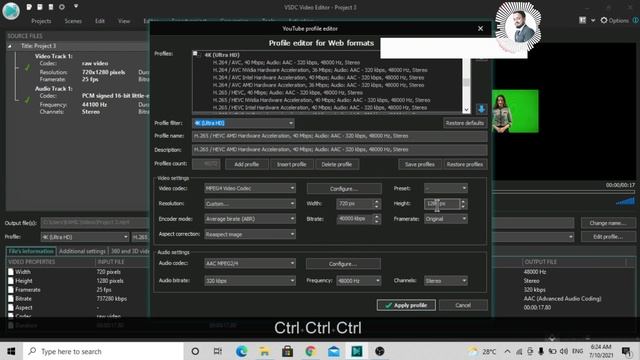Click the Restore profiles button
This screenshot has width=640, height=360.
[465, 164]
